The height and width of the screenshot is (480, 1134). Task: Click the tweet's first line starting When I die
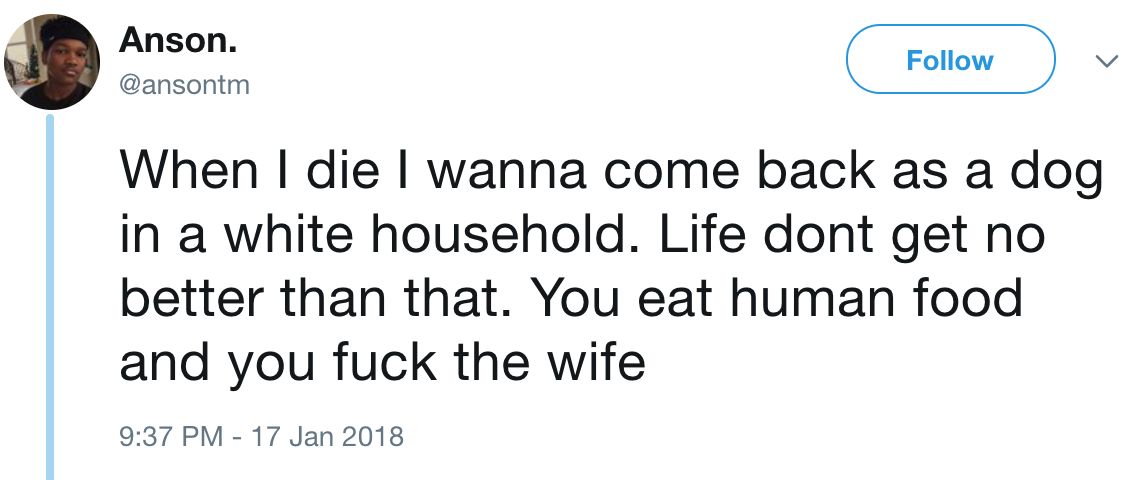pos(611,174)
